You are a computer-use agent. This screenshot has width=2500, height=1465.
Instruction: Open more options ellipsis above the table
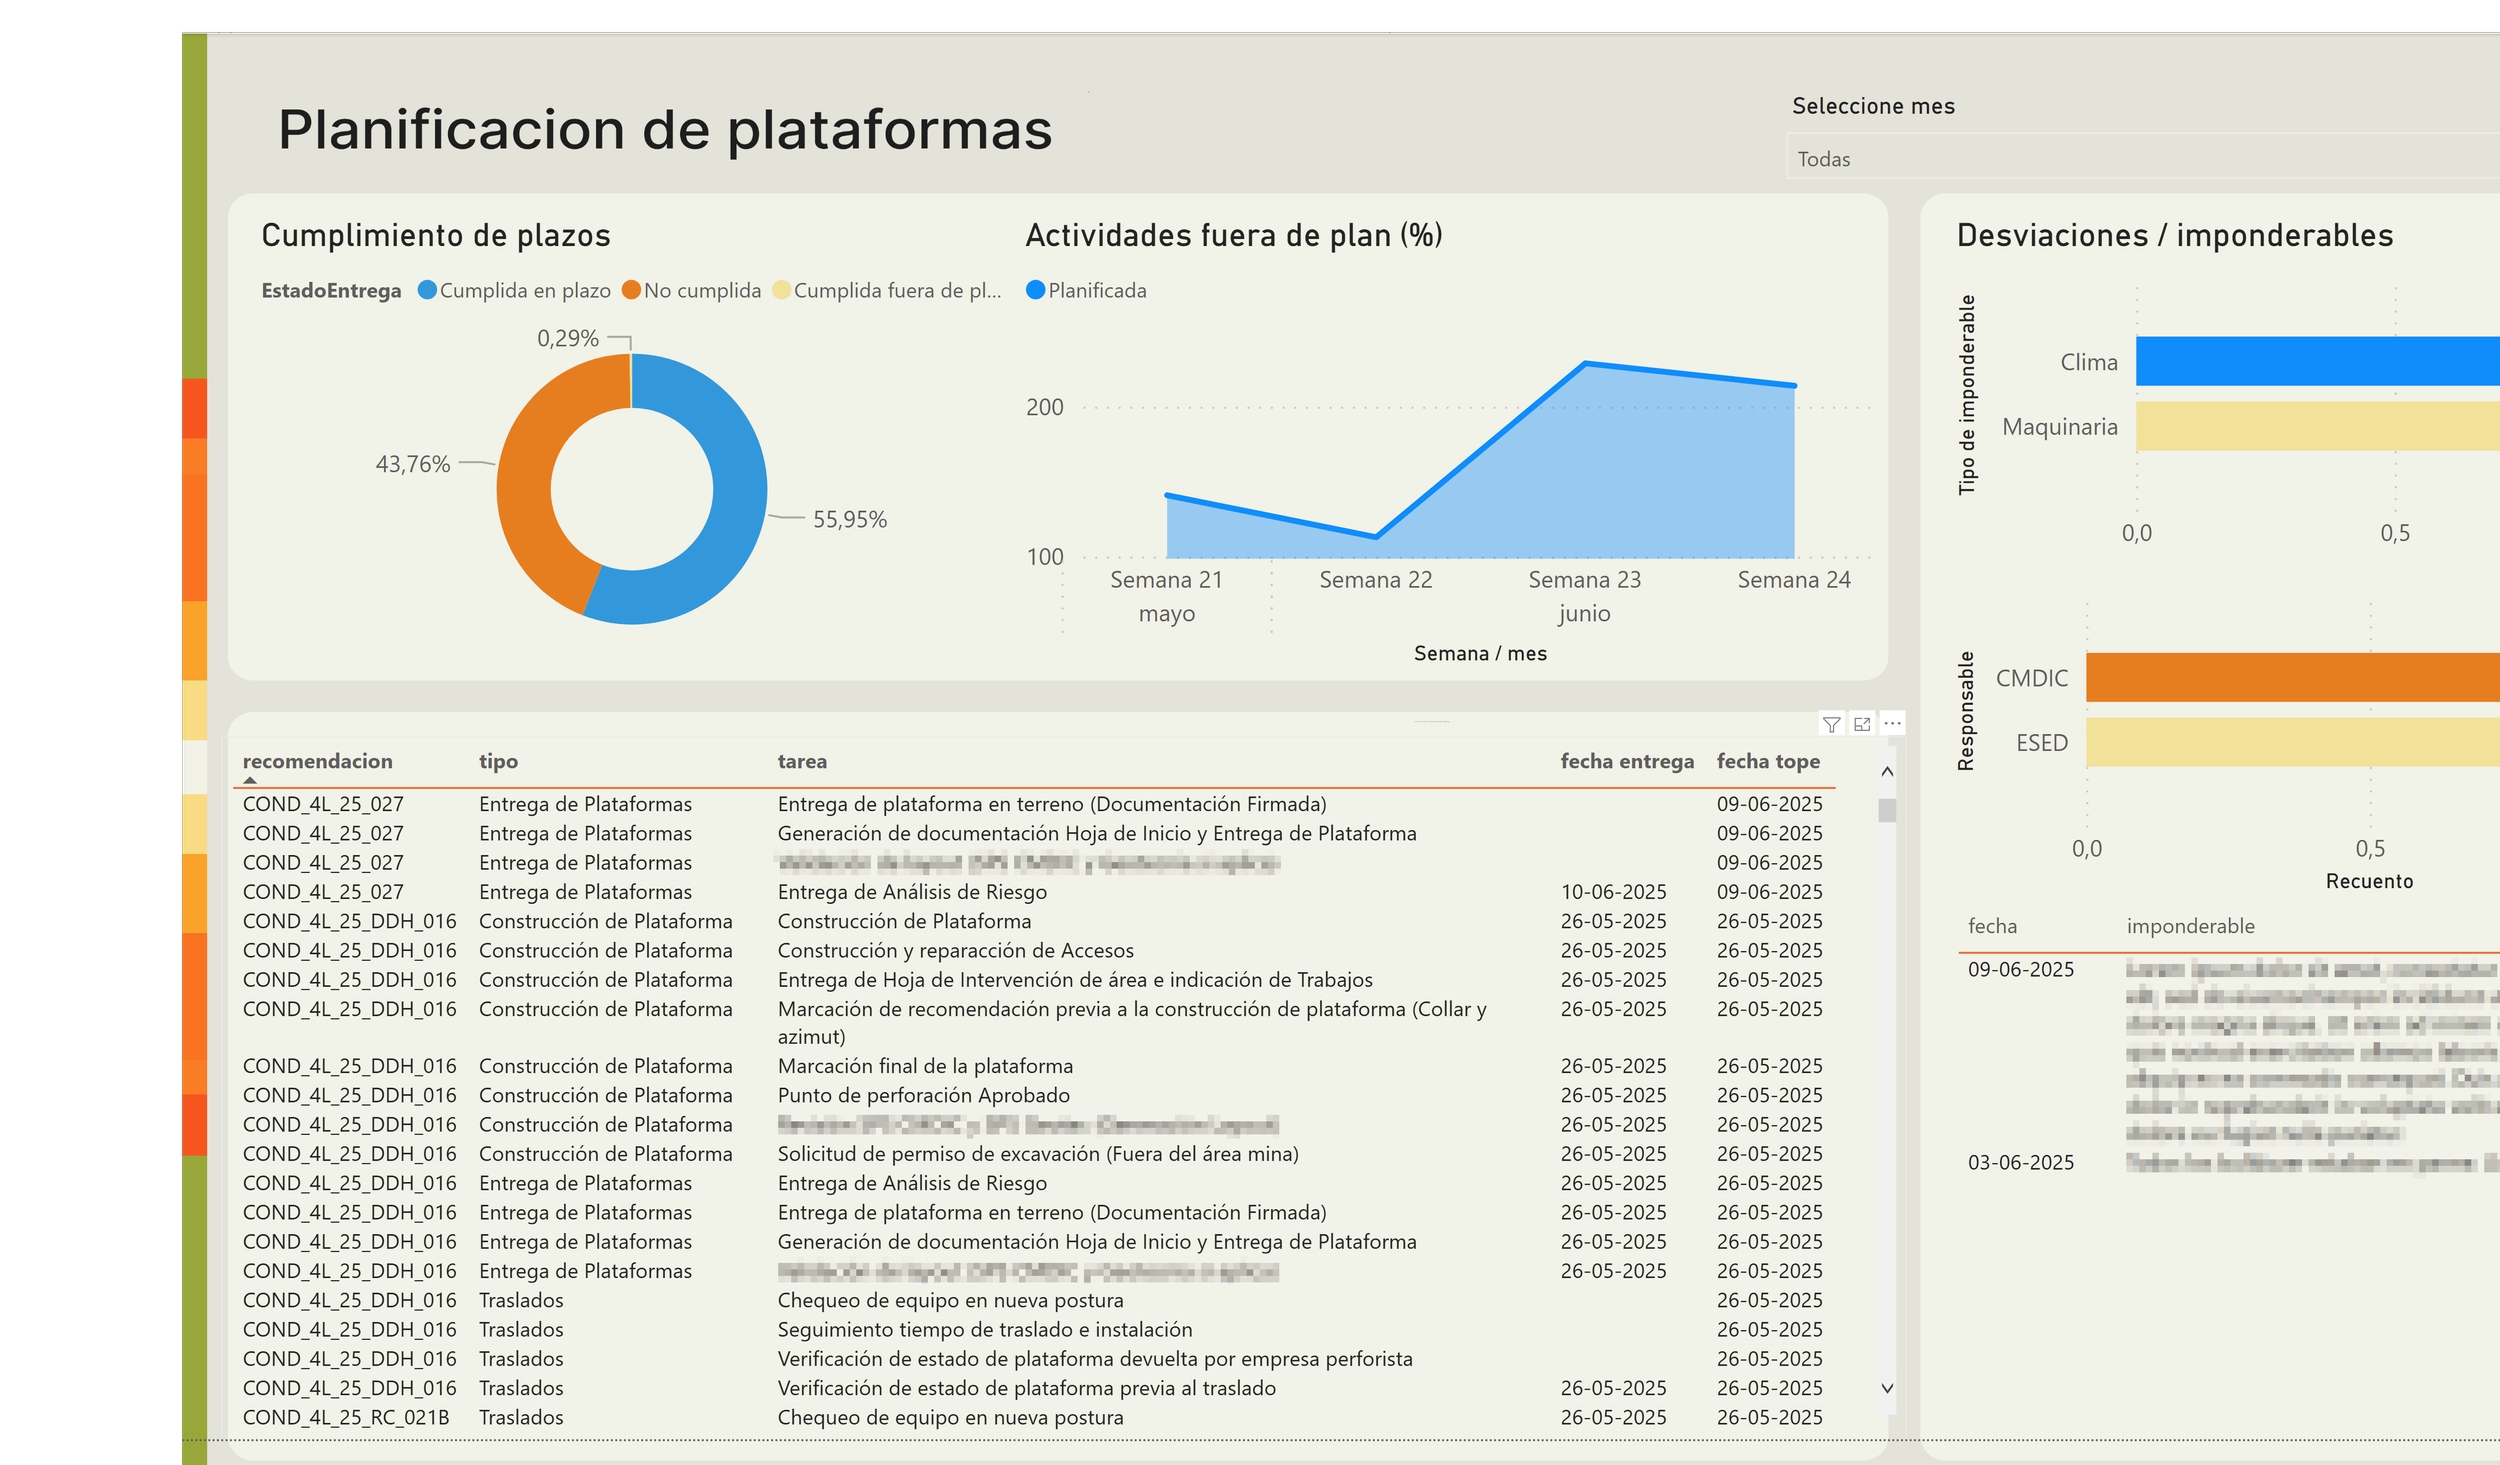(x=1892, y=724)
